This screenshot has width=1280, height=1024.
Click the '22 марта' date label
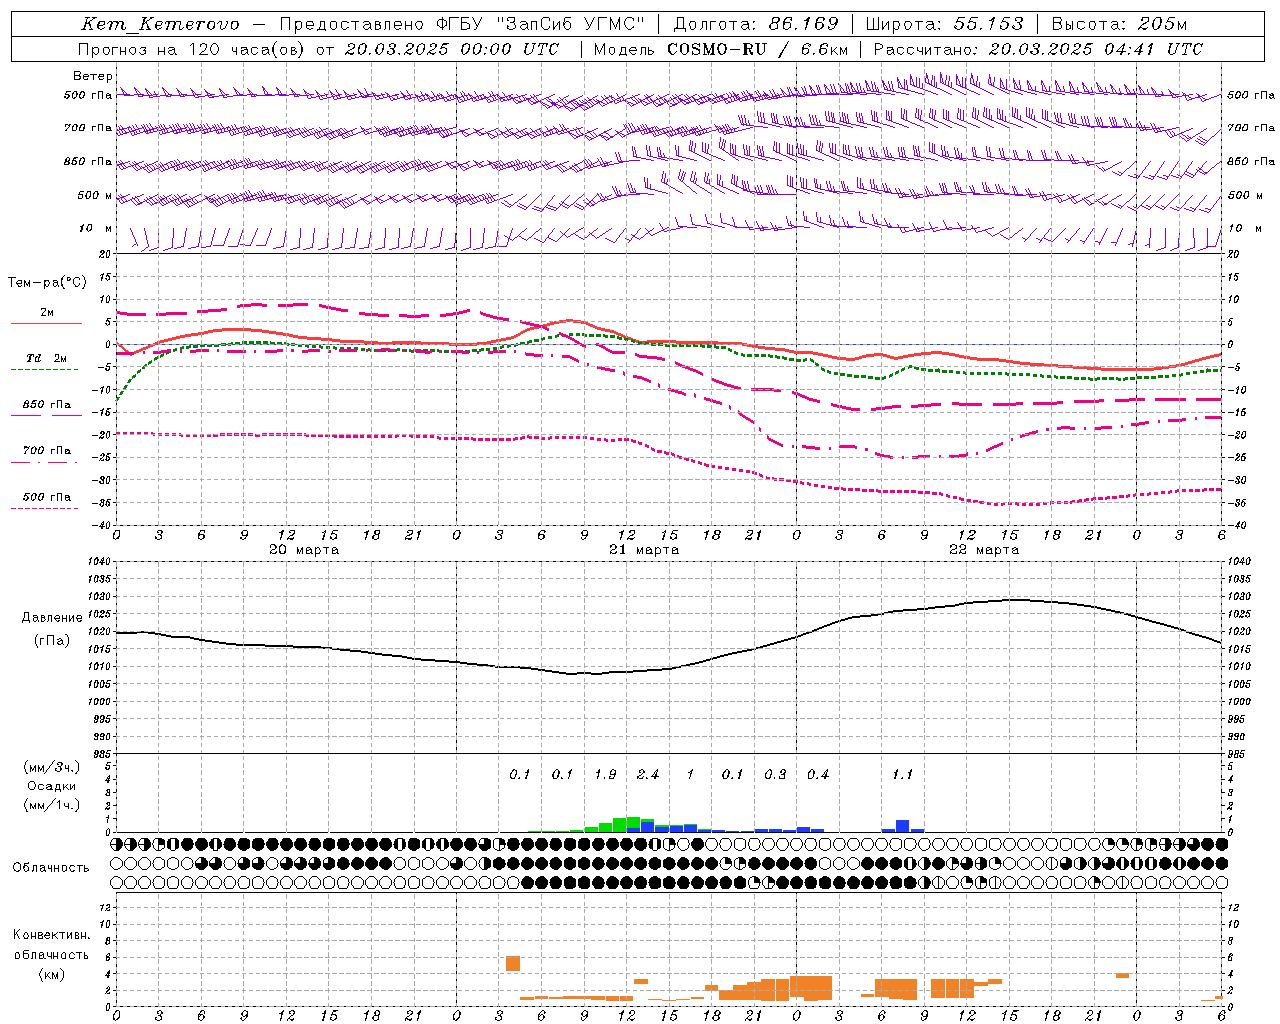pos(984,550)
